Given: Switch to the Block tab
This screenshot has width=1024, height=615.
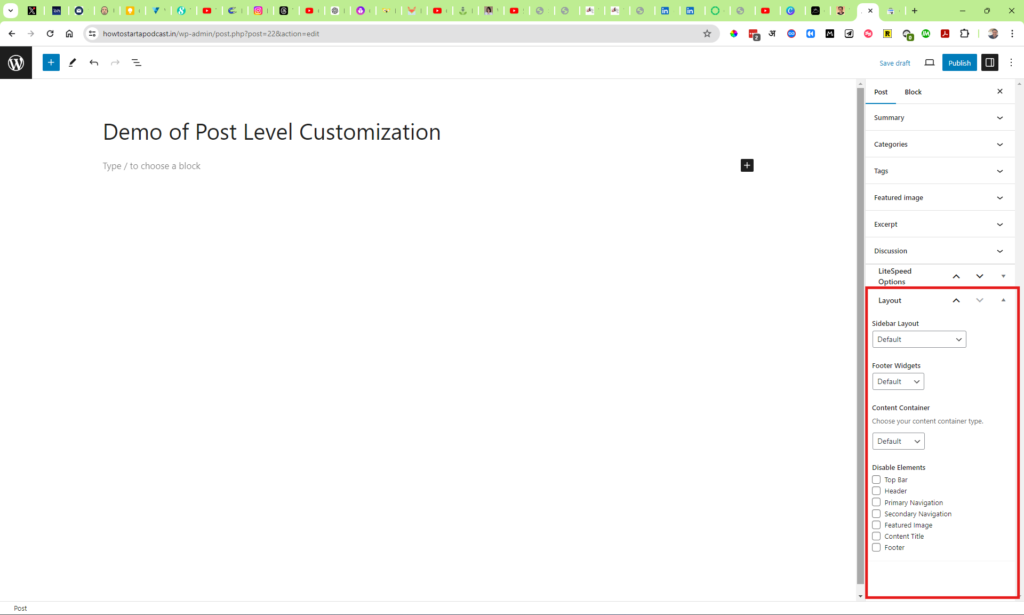Looking at the screenshot, I should point(913,92).
